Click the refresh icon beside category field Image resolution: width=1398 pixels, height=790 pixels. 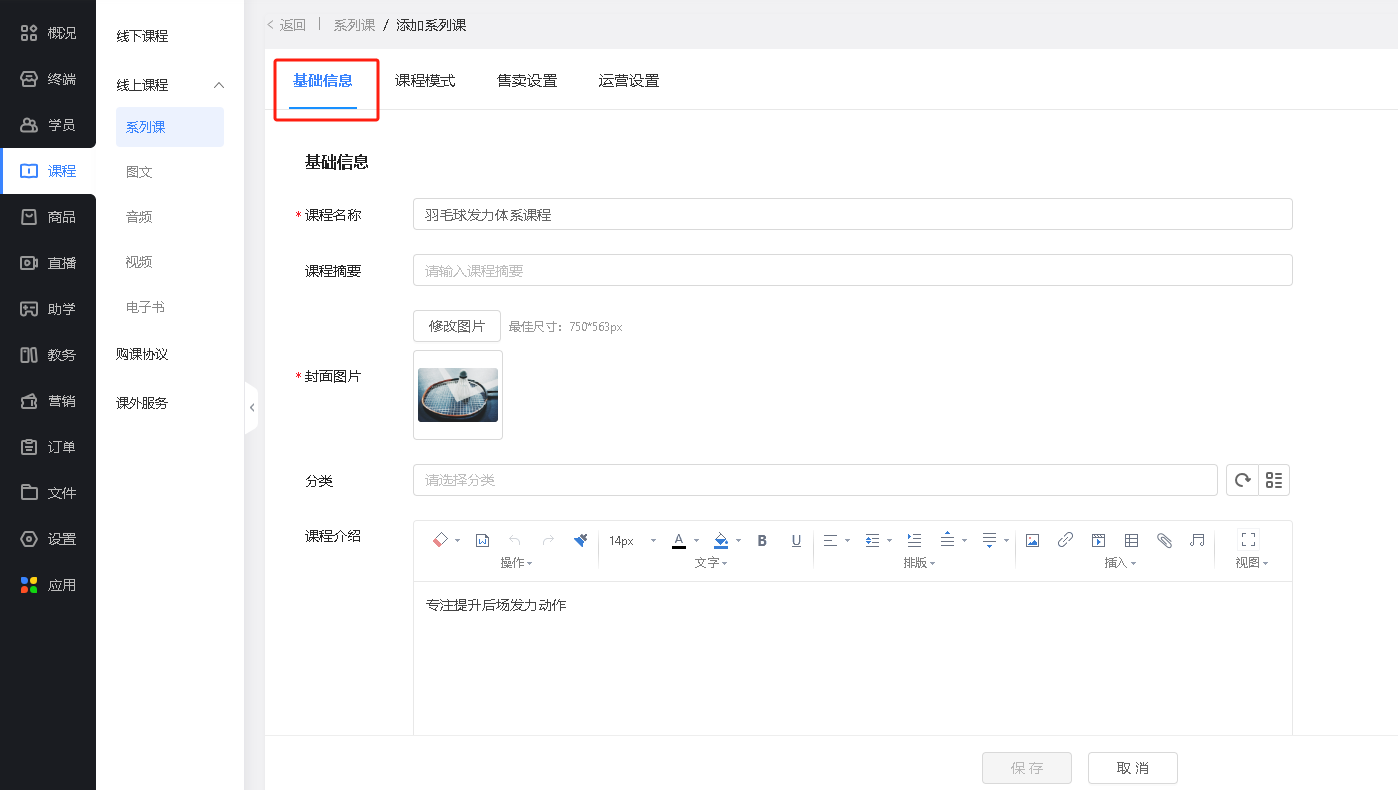(x=1242, y=480)
